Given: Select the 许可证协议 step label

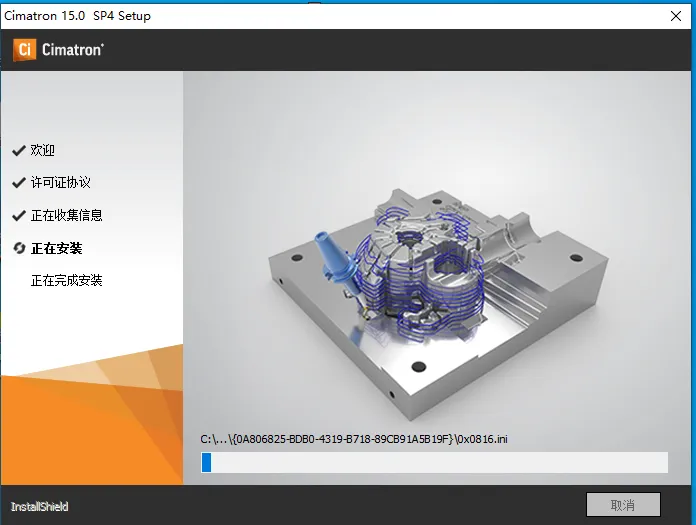Looking at the screenshot, I should (x=61, y=182).
